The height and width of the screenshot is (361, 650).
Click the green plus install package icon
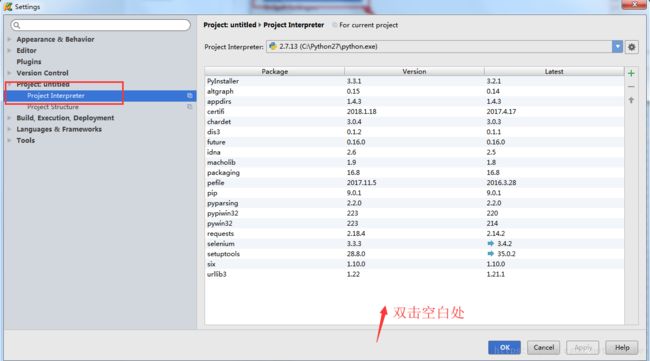point(631,73)
